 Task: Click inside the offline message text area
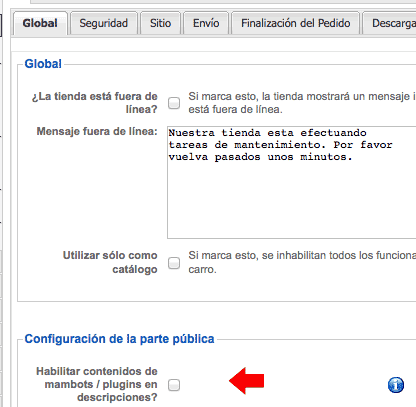[x=292, y=182]
